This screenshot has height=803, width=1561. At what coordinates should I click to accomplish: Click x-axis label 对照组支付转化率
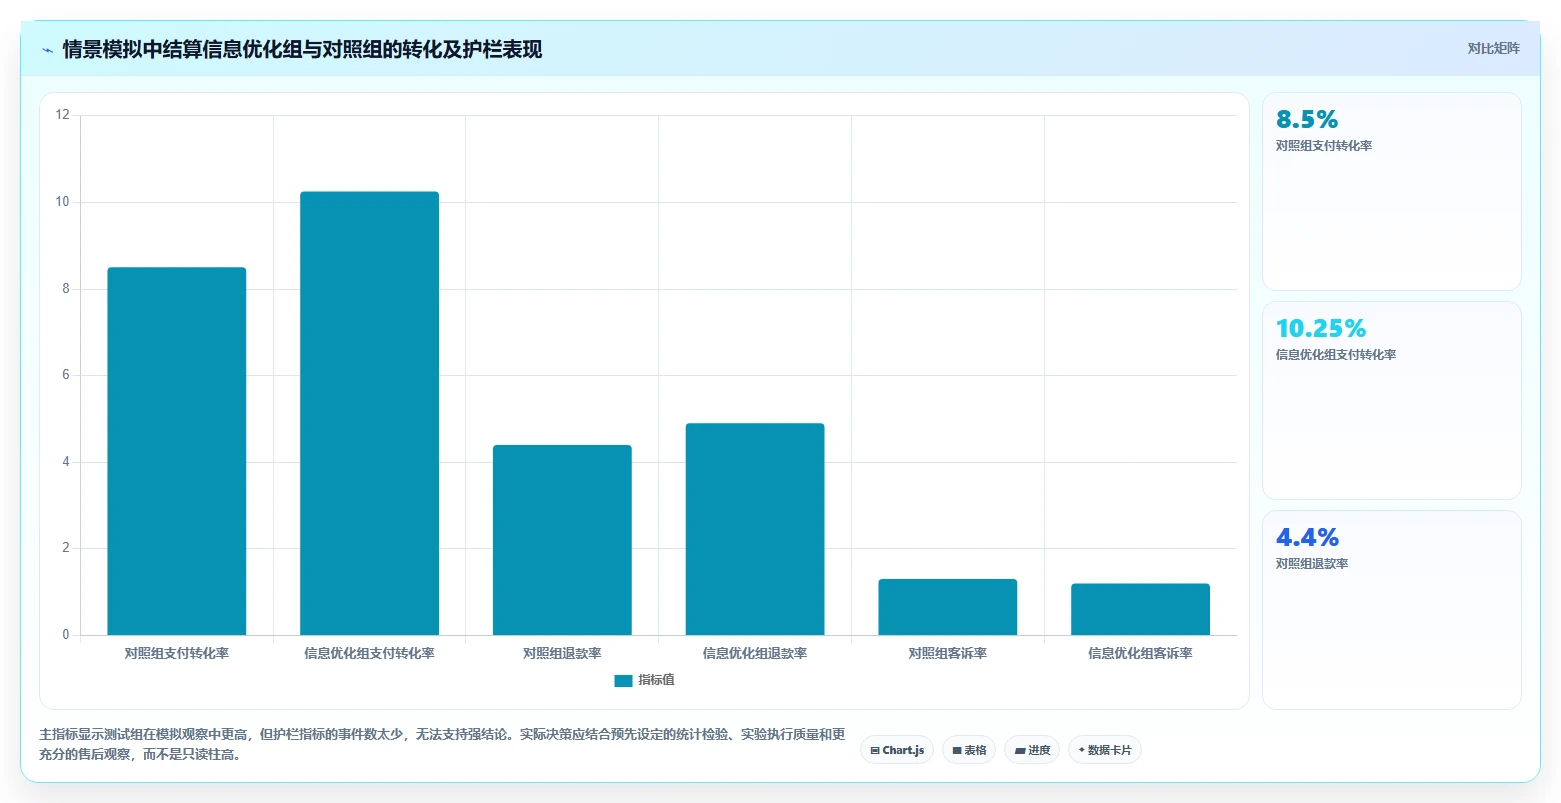point(177,653)
